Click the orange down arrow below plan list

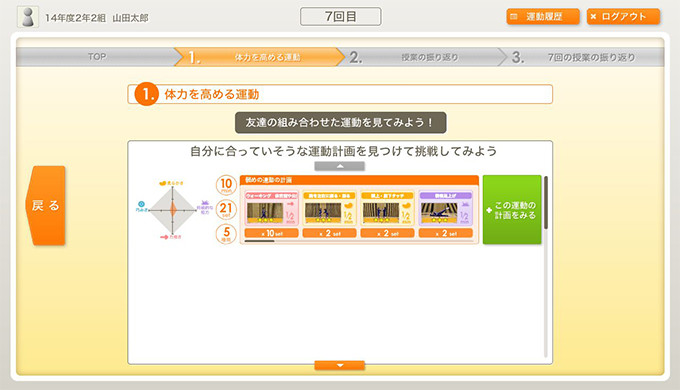[x=340, y=365]
